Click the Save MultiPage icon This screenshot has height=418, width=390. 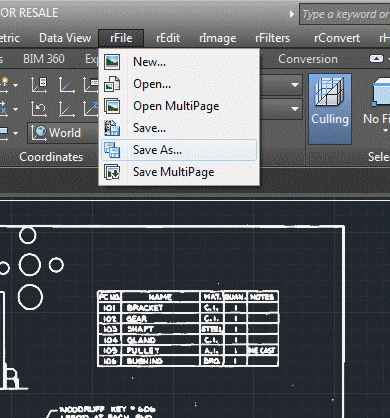tap(112, 172)
